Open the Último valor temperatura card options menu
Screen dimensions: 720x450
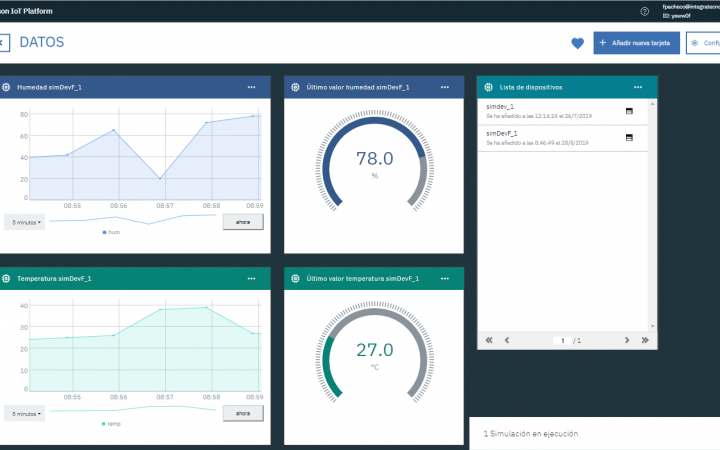(x=444, y=279)
